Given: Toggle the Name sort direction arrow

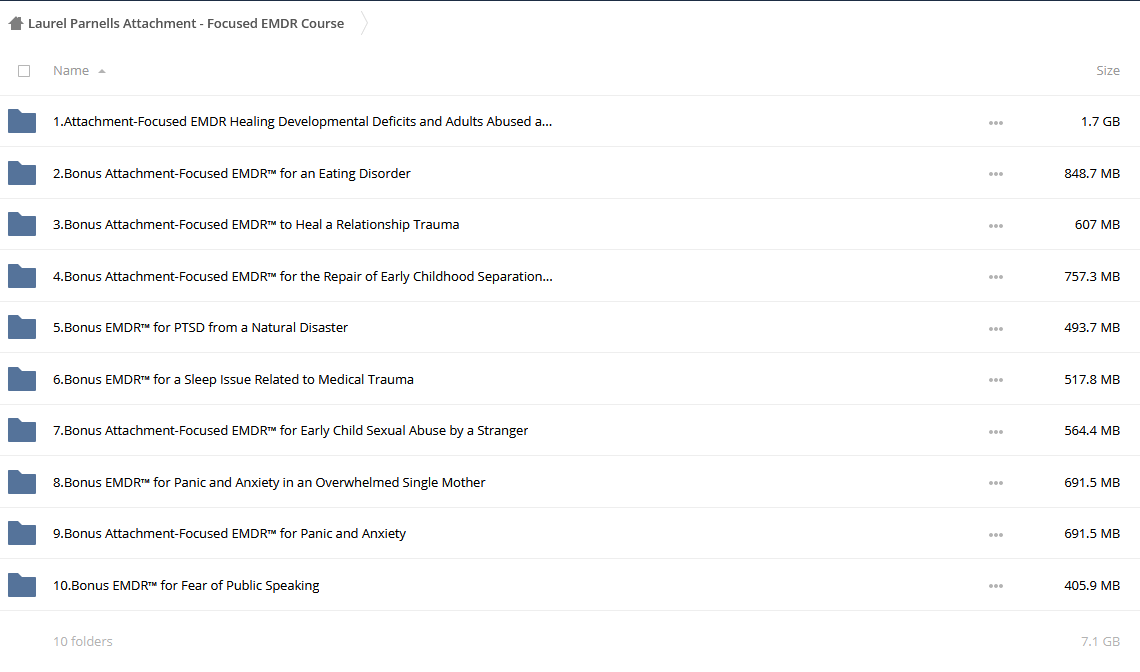Looking at the screenshot, I should coord(102,71).
